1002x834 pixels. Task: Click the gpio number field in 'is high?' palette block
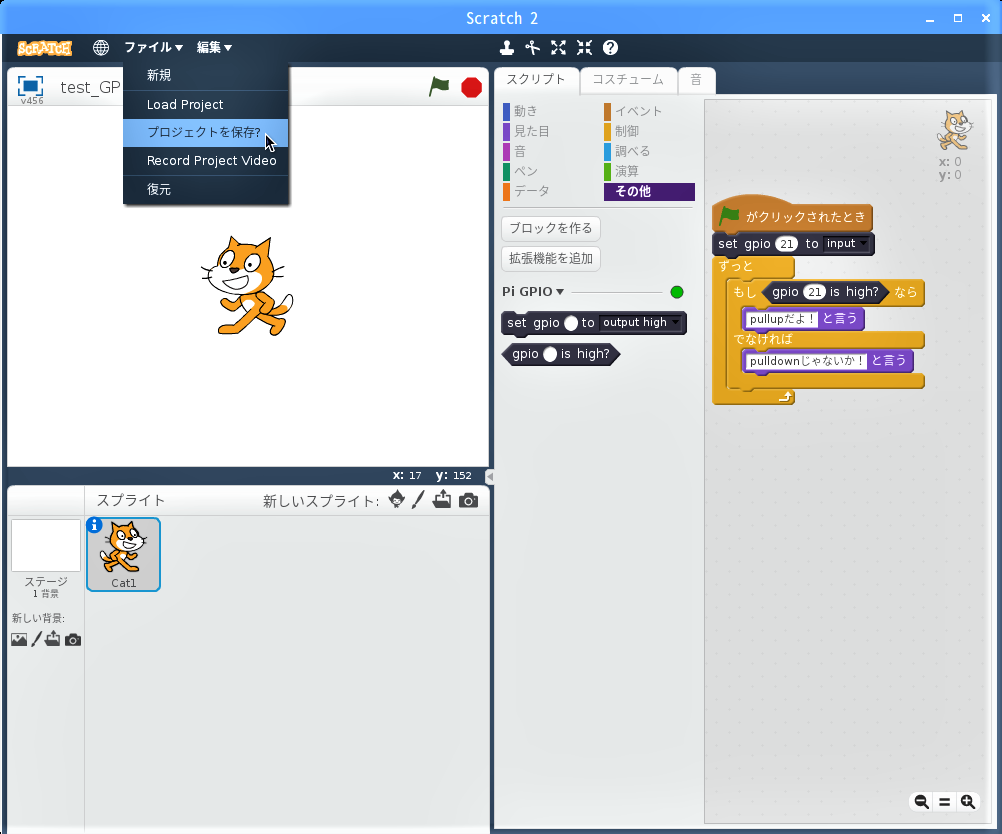point(550,354)
